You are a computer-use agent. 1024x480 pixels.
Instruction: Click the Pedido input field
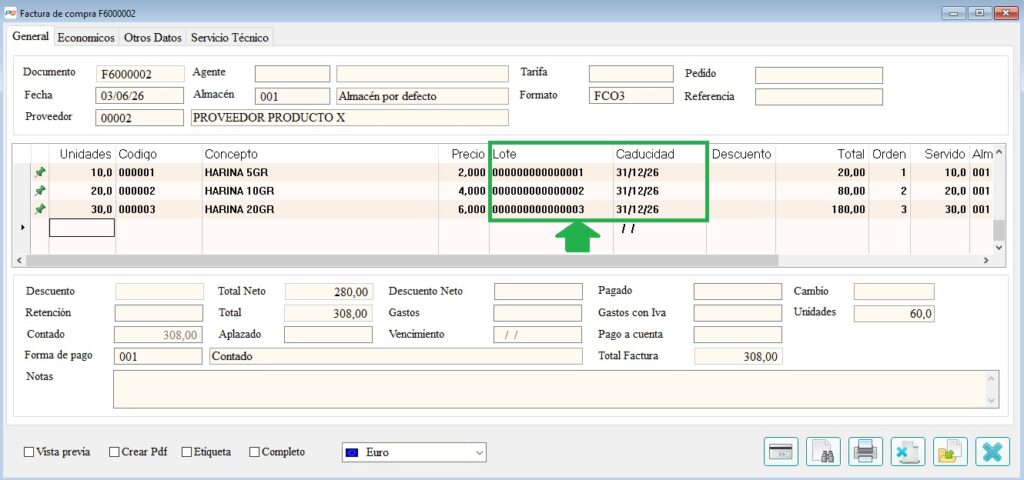(x=819, y=75)
